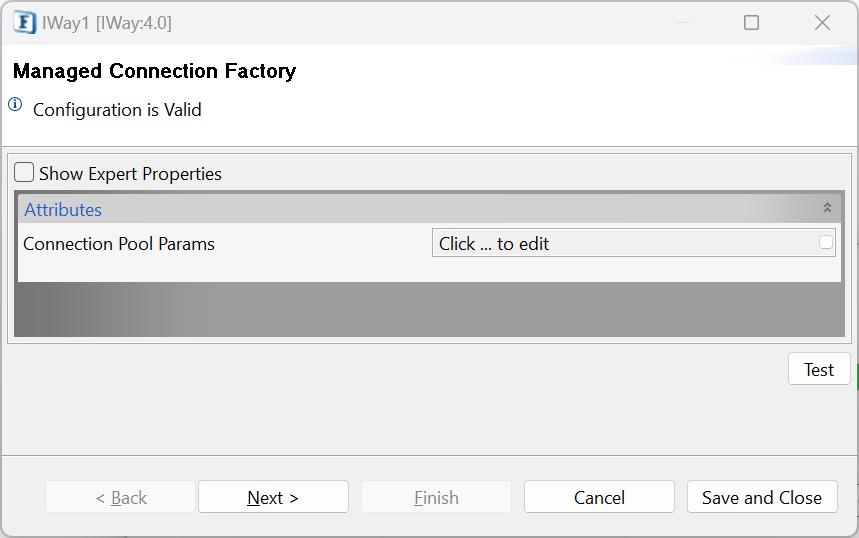Select the Connection Pool Params row label
The image size is (859, 538).
pyautogui.click(x=119, y=244)
